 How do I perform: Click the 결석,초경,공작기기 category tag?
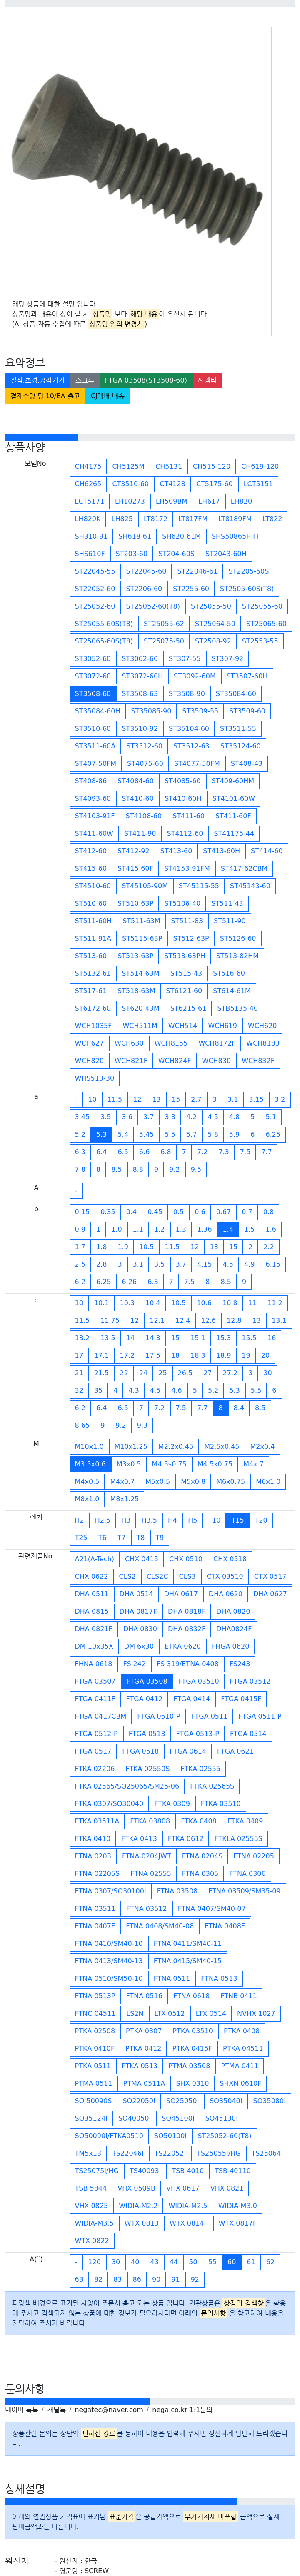pyautogui.click(x=37, y=380)
